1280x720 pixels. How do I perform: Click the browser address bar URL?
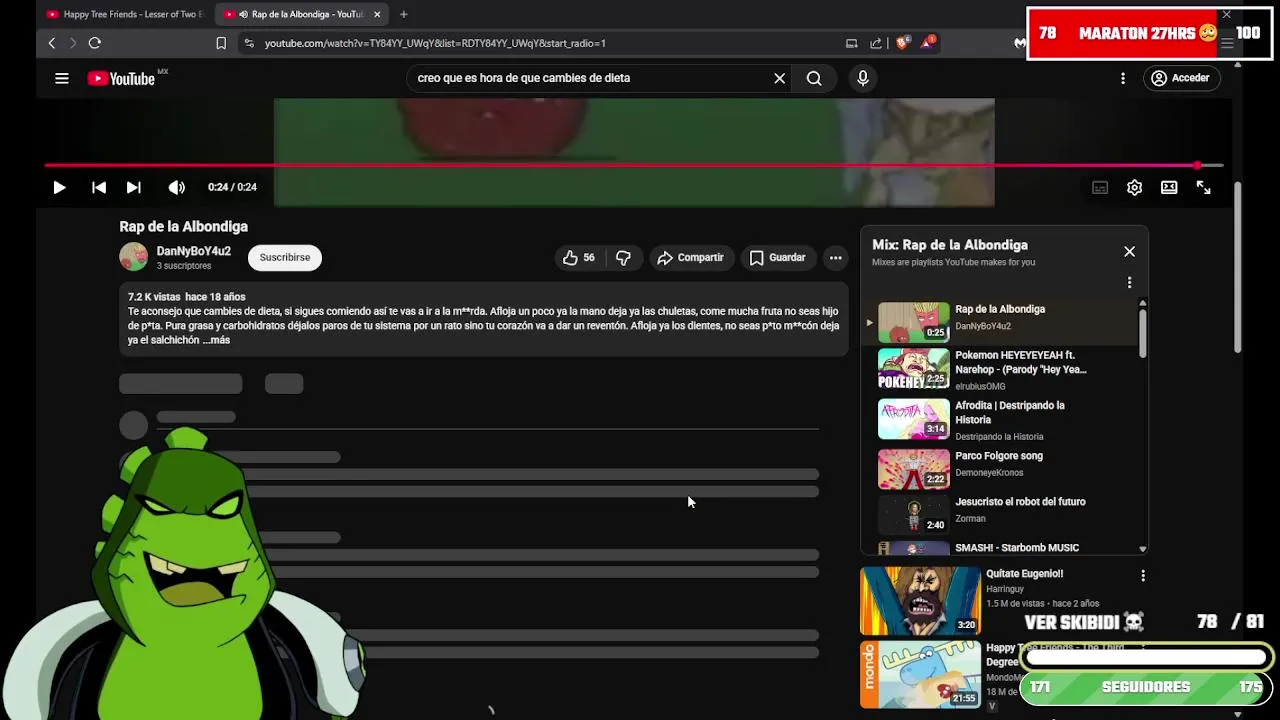(435, 43)
